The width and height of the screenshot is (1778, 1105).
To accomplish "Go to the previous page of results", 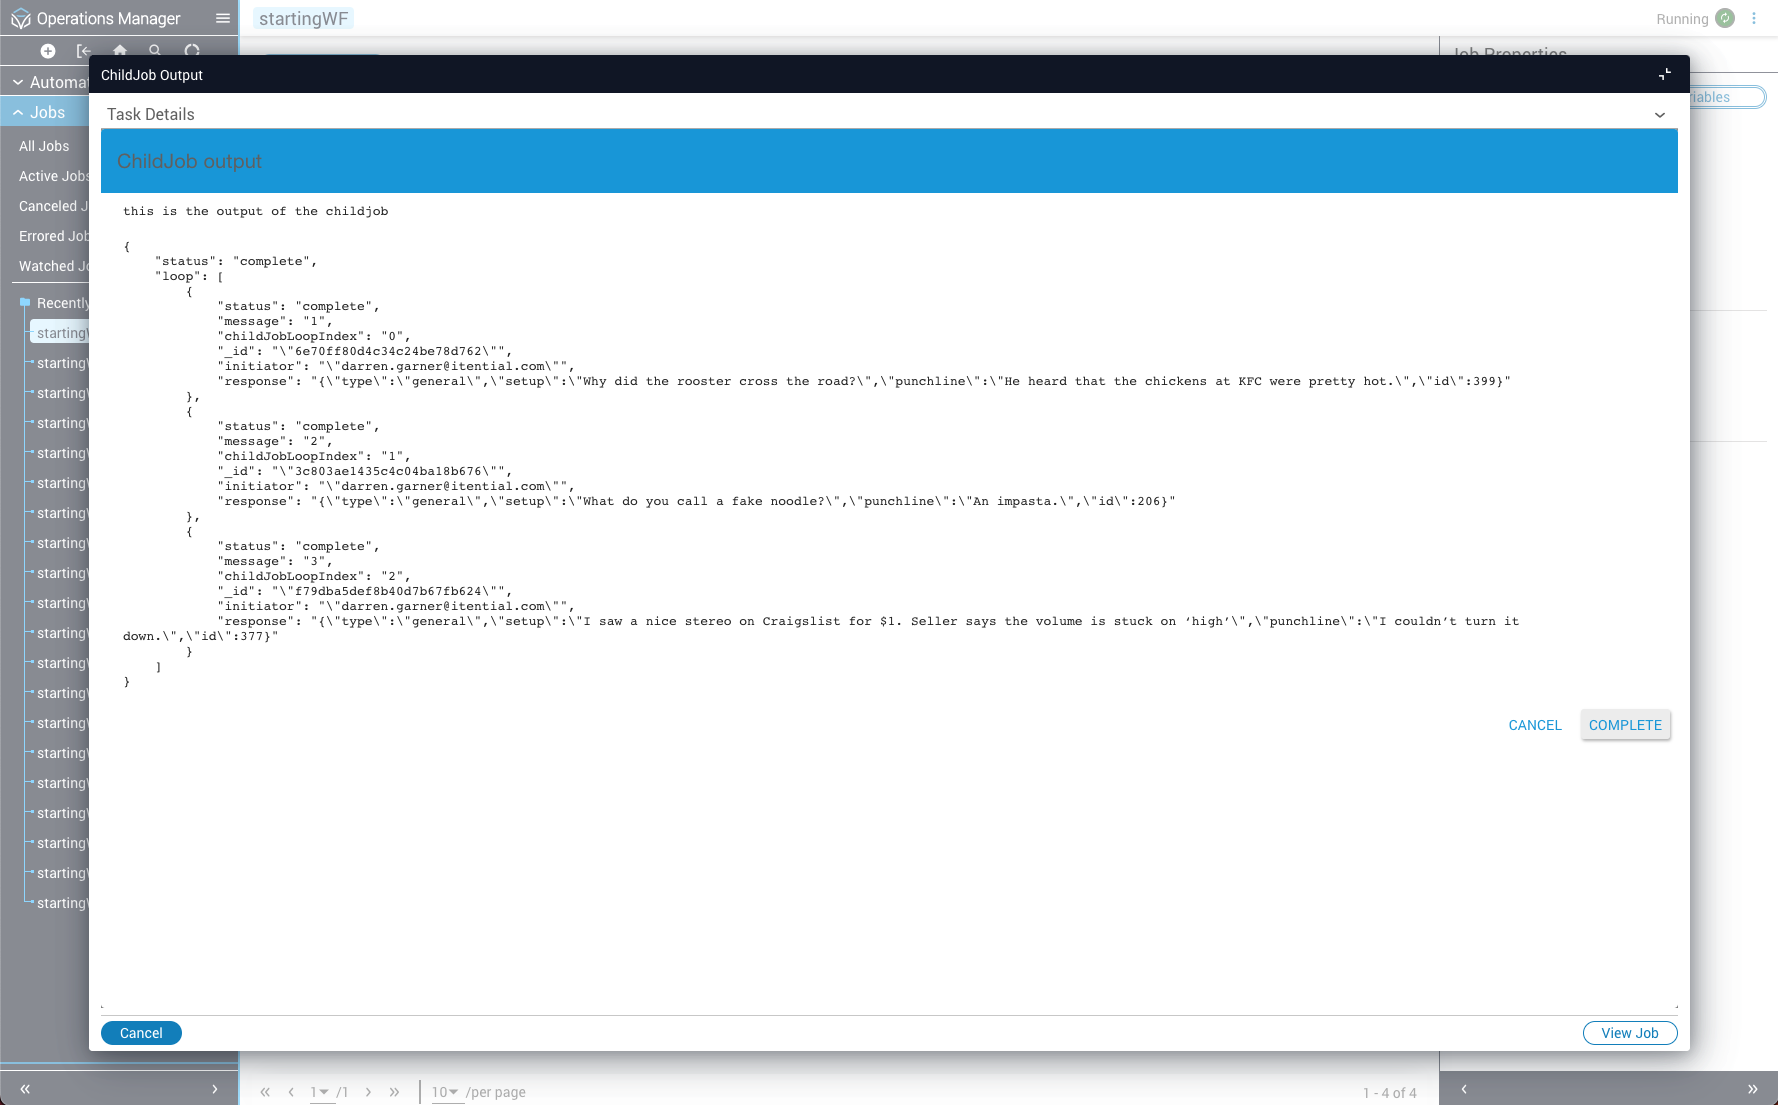I will pos(291,1092).
